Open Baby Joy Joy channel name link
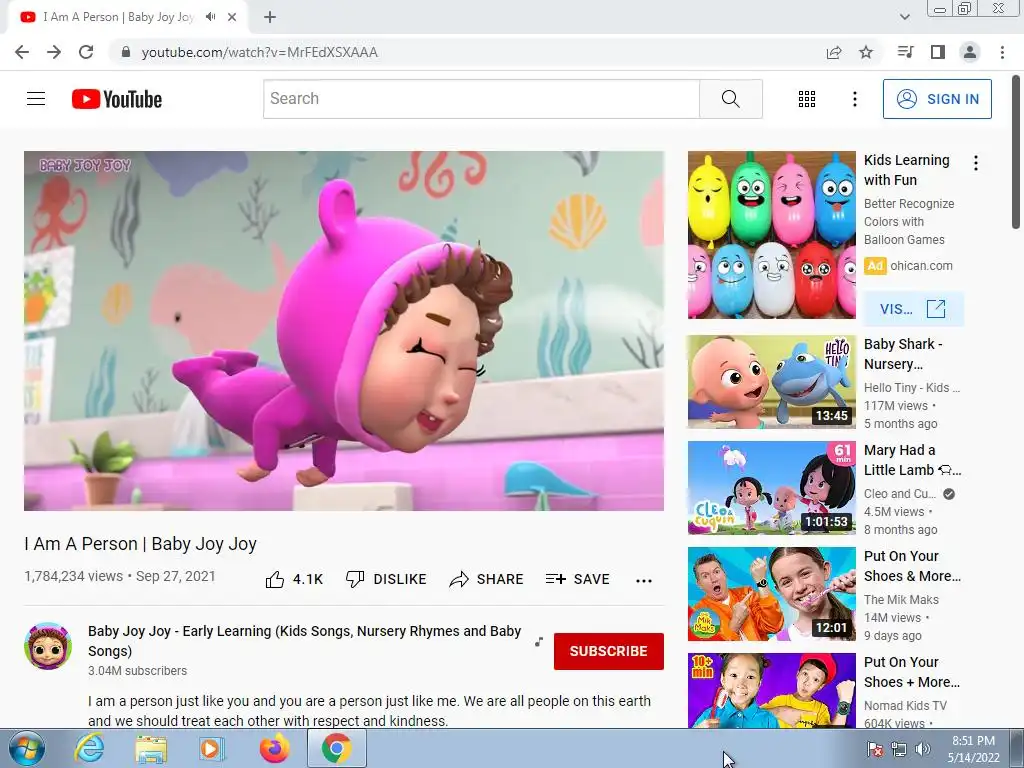 click(x=304, y=641)
